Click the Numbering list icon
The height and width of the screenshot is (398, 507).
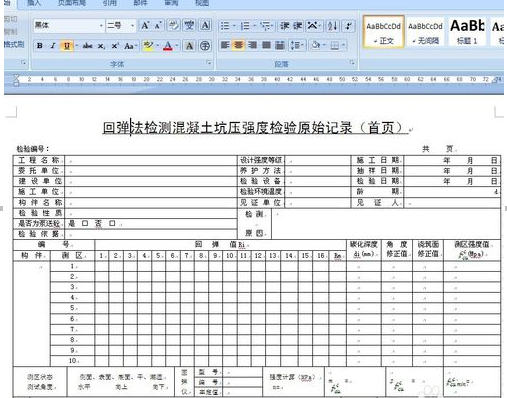pyautogui.click(x=245, y=26)
